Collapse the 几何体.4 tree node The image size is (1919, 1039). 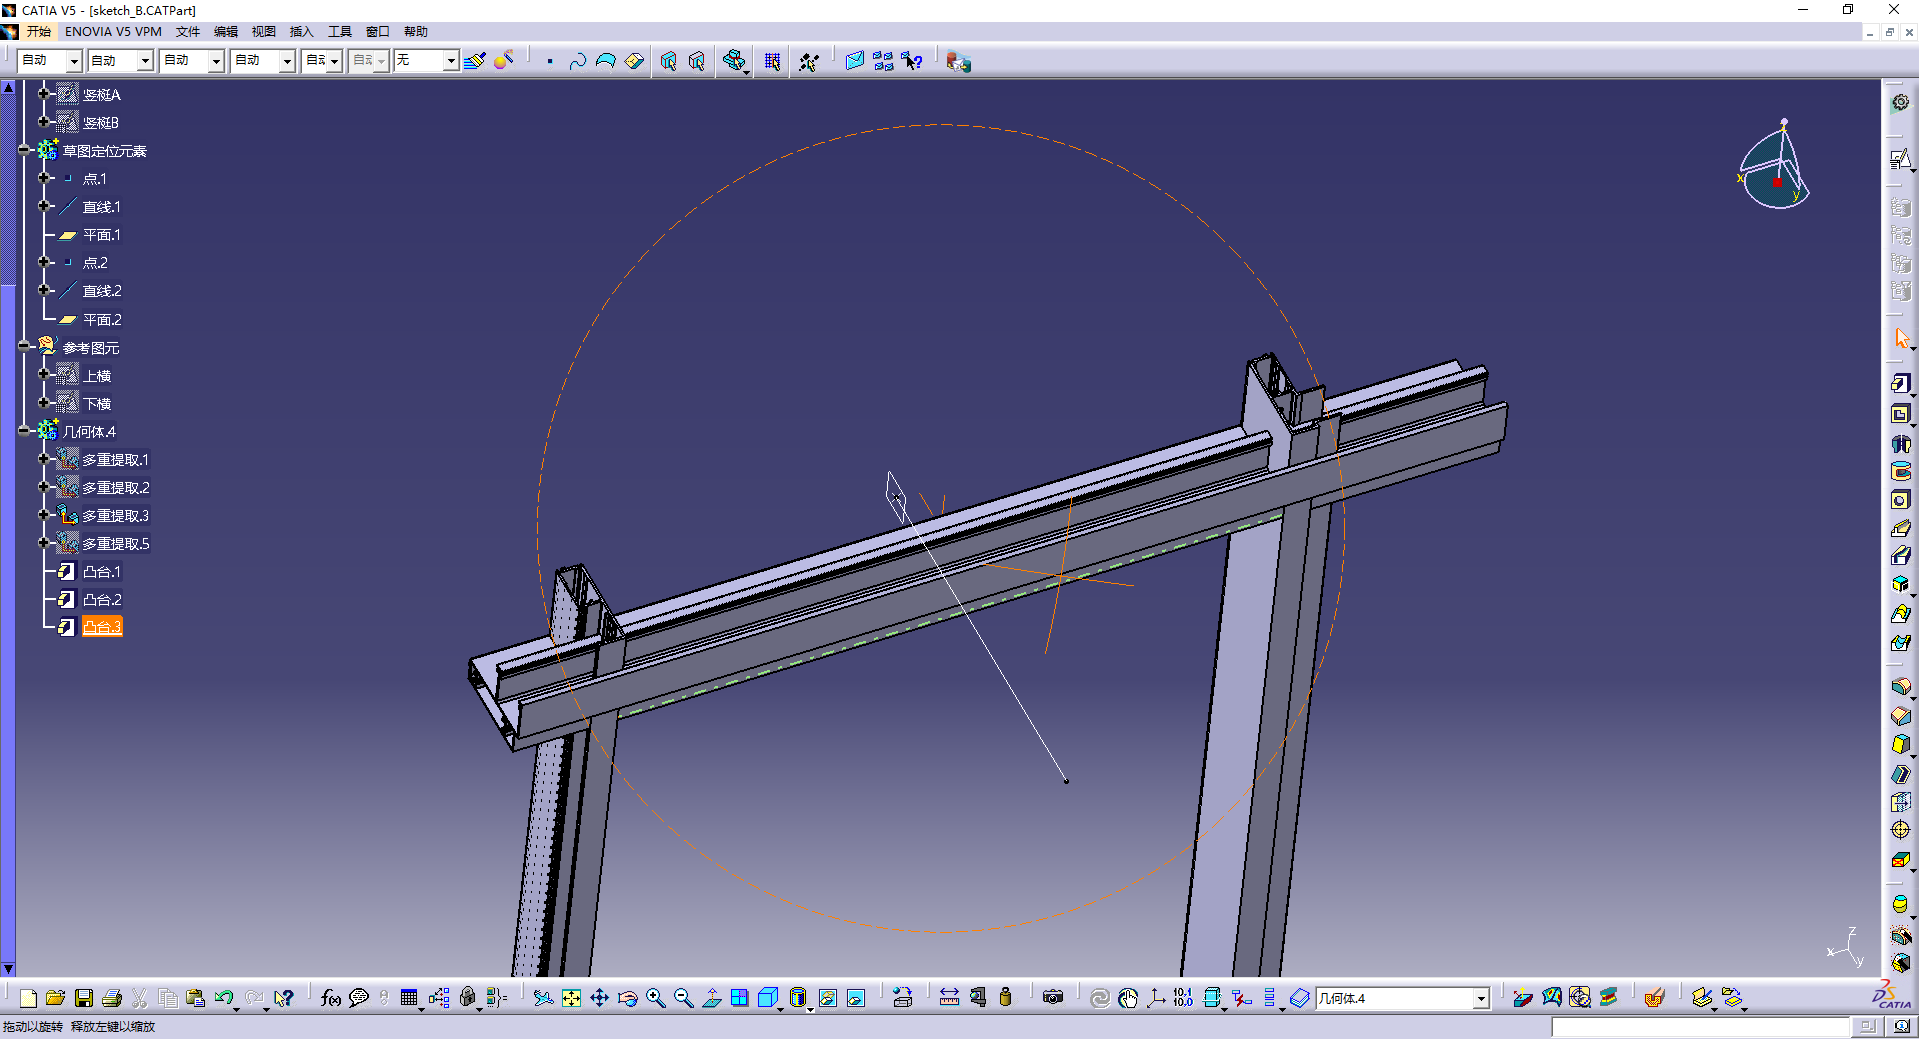click(24, 432)
